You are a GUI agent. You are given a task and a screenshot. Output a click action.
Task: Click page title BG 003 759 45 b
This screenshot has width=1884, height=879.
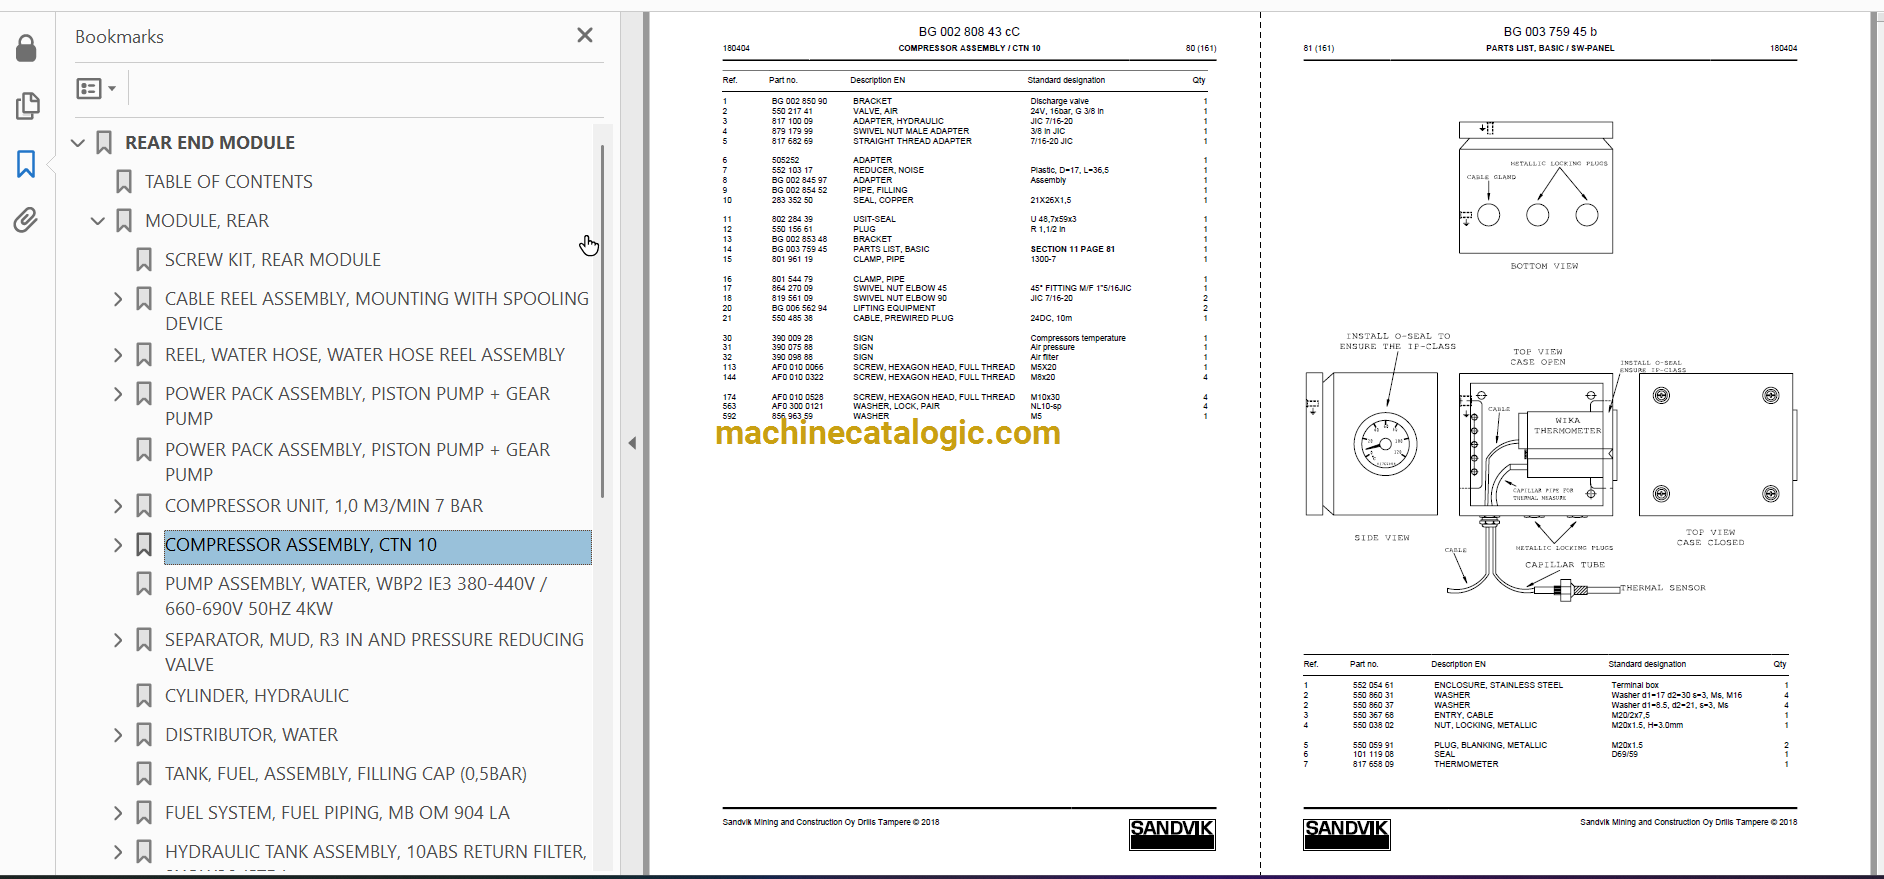coord(1550,32)
